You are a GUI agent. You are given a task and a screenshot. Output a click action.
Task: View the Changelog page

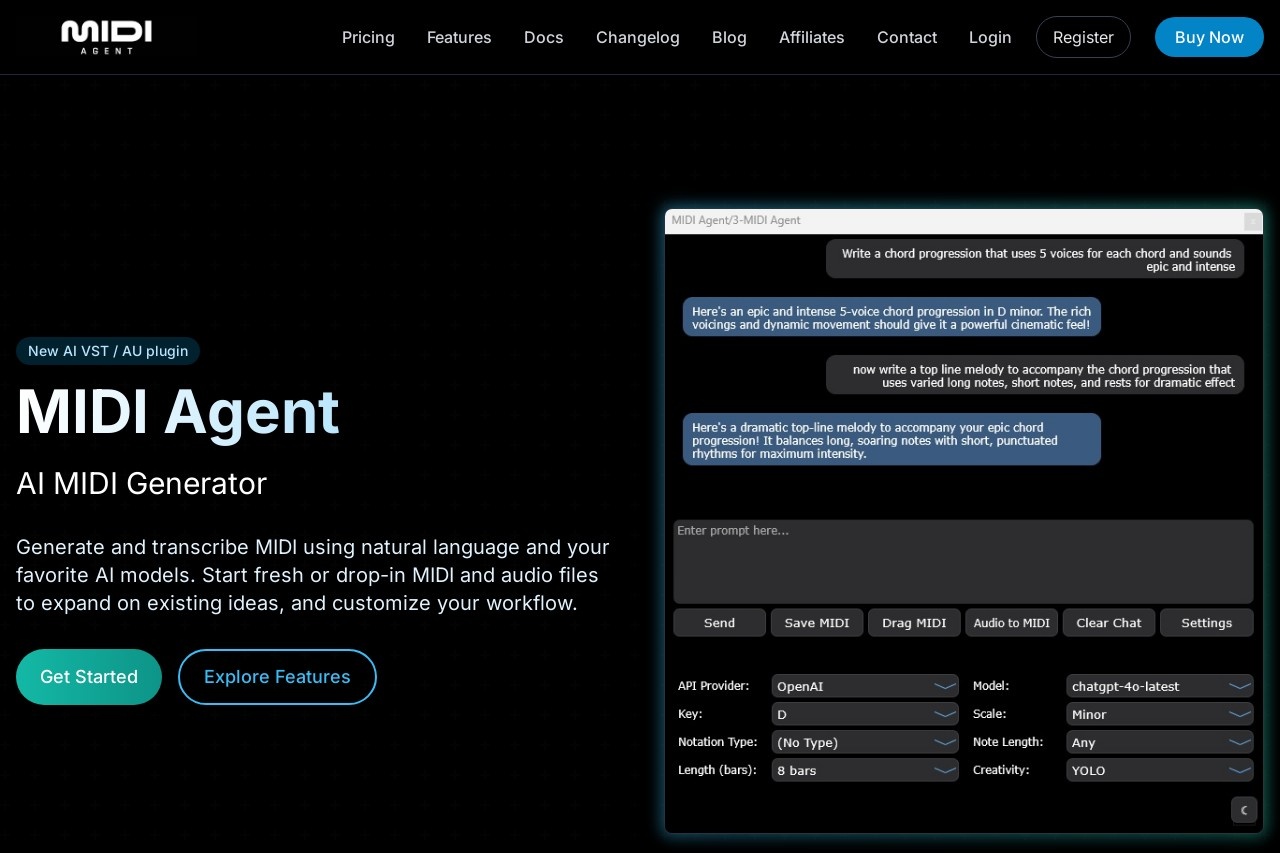click(638, 37)
